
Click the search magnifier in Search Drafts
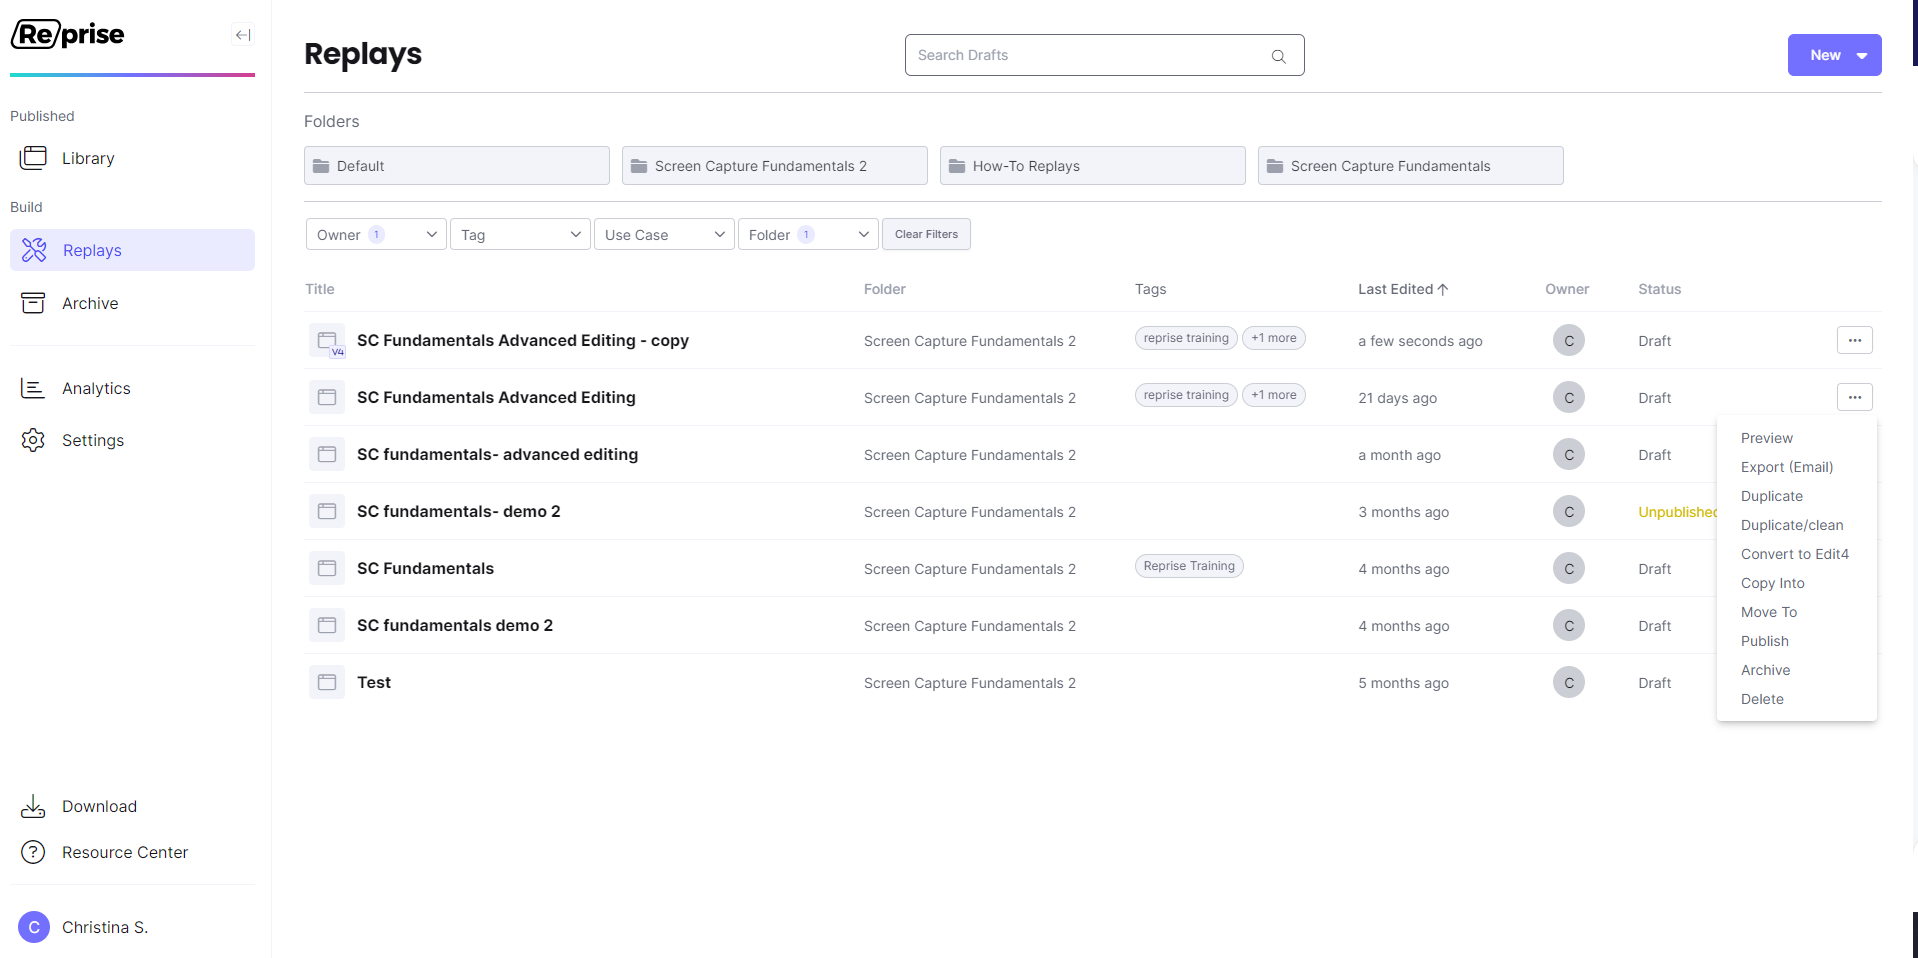(x=1278, y=56)
